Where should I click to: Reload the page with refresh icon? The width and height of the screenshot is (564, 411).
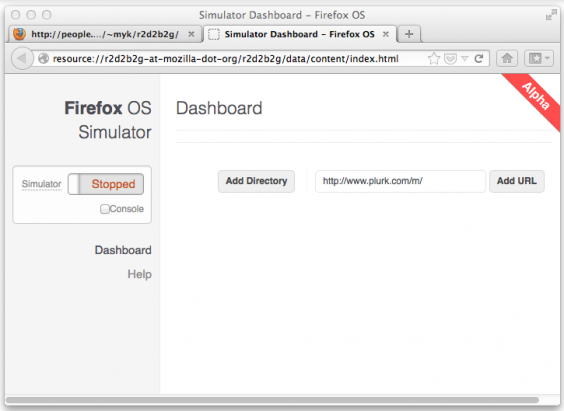(x=478, y=58)
